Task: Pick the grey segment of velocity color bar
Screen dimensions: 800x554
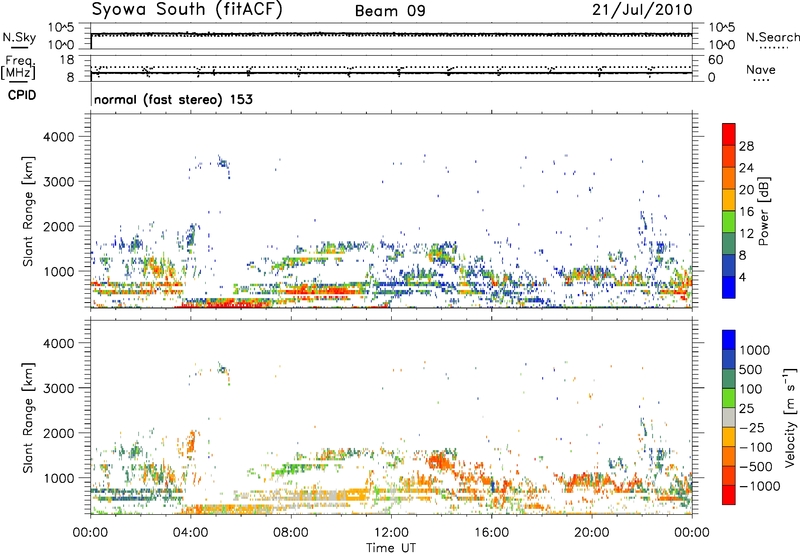Action: 729,417
